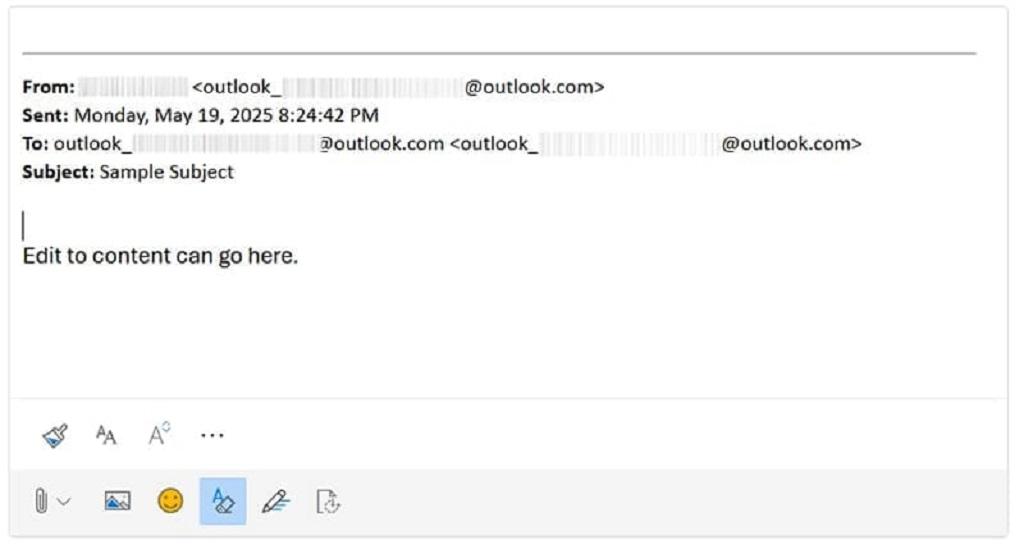The image size is (1024, 545).
Task: Click the pen signature icon
Action: 276,501
